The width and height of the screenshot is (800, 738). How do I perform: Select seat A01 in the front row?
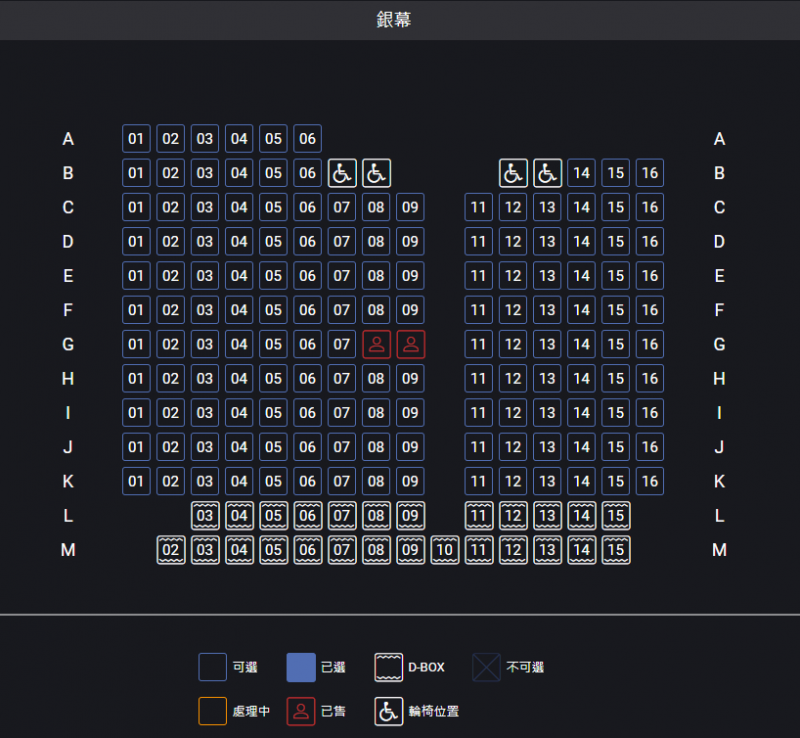136,138
